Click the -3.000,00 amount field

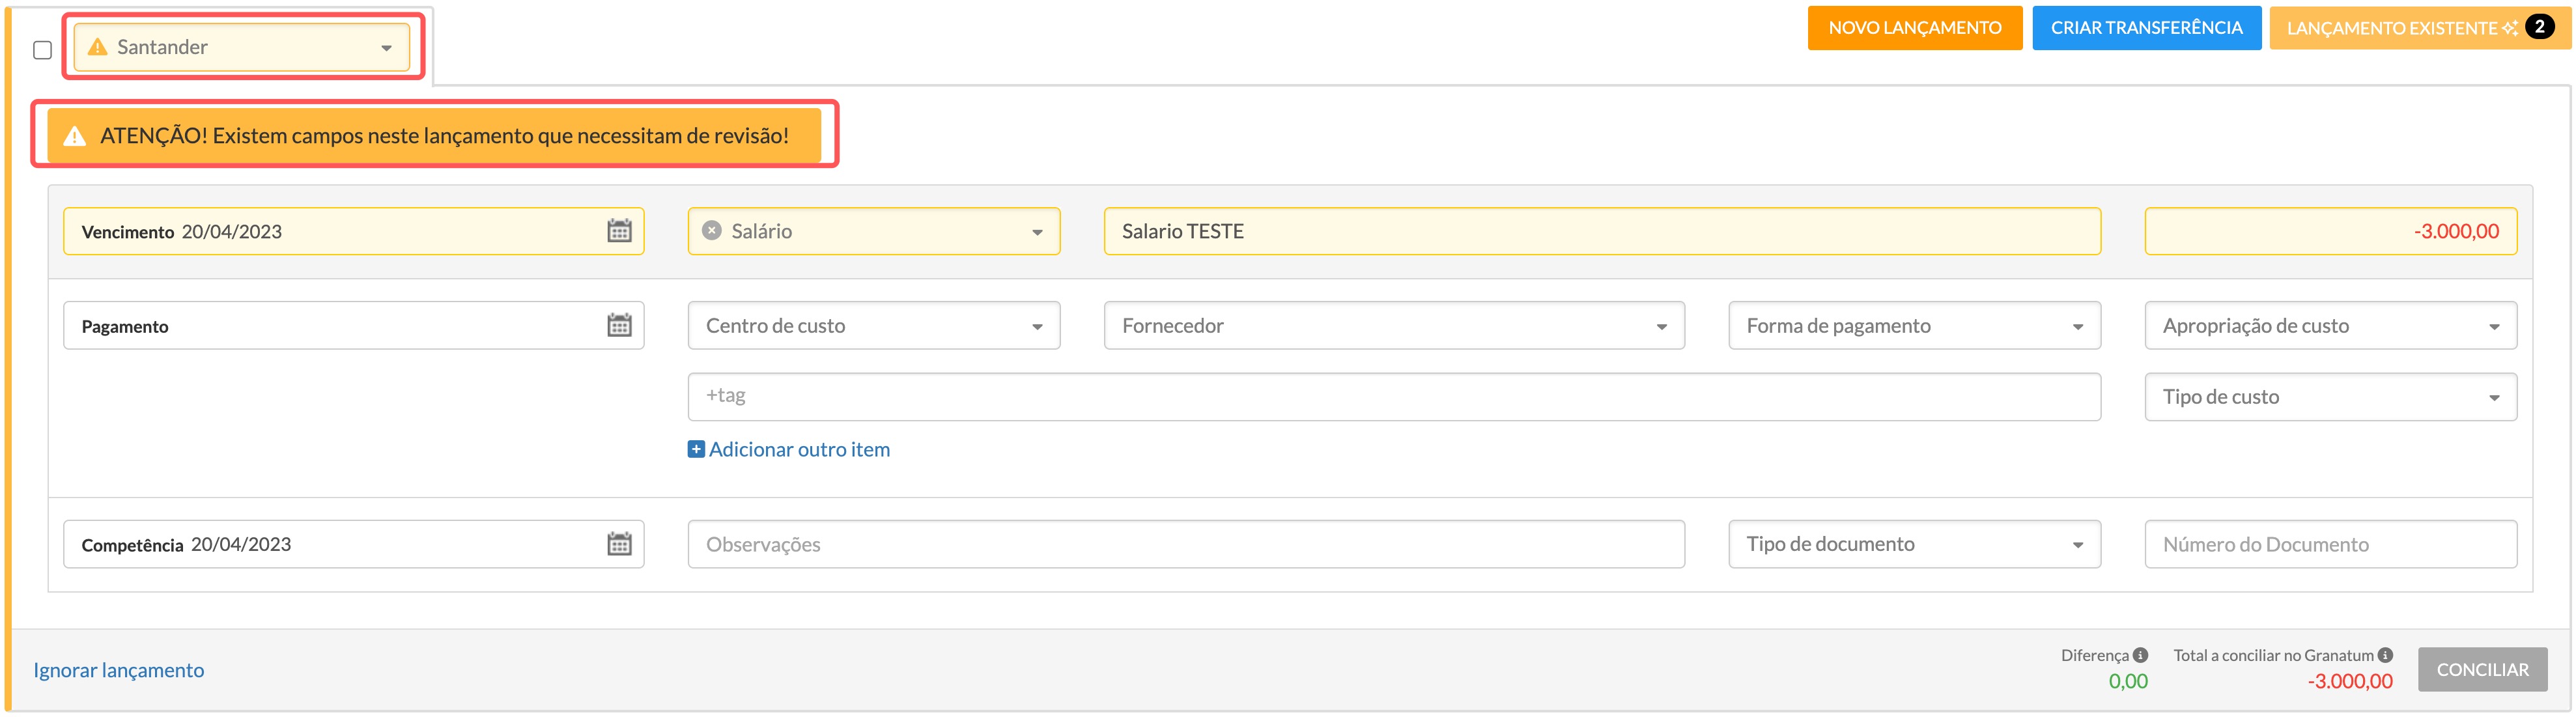tap(2330, 231)
